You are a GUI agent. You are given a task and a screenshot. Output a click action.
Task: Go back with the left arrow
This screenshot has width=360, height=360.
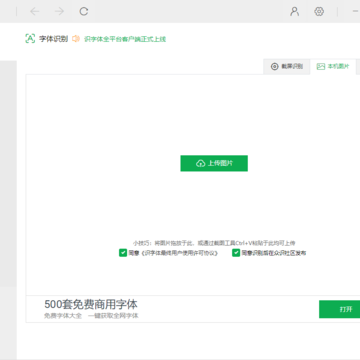35,12
